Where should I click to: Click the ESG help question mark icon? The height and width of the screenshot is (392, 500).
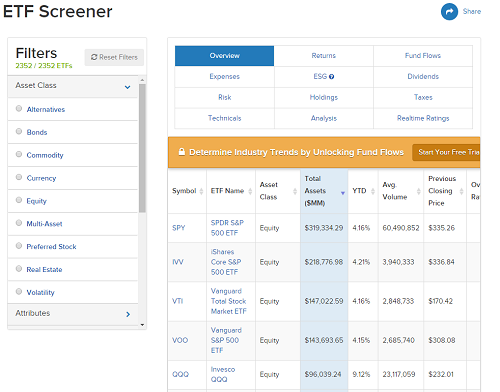(x=331, y=77)
